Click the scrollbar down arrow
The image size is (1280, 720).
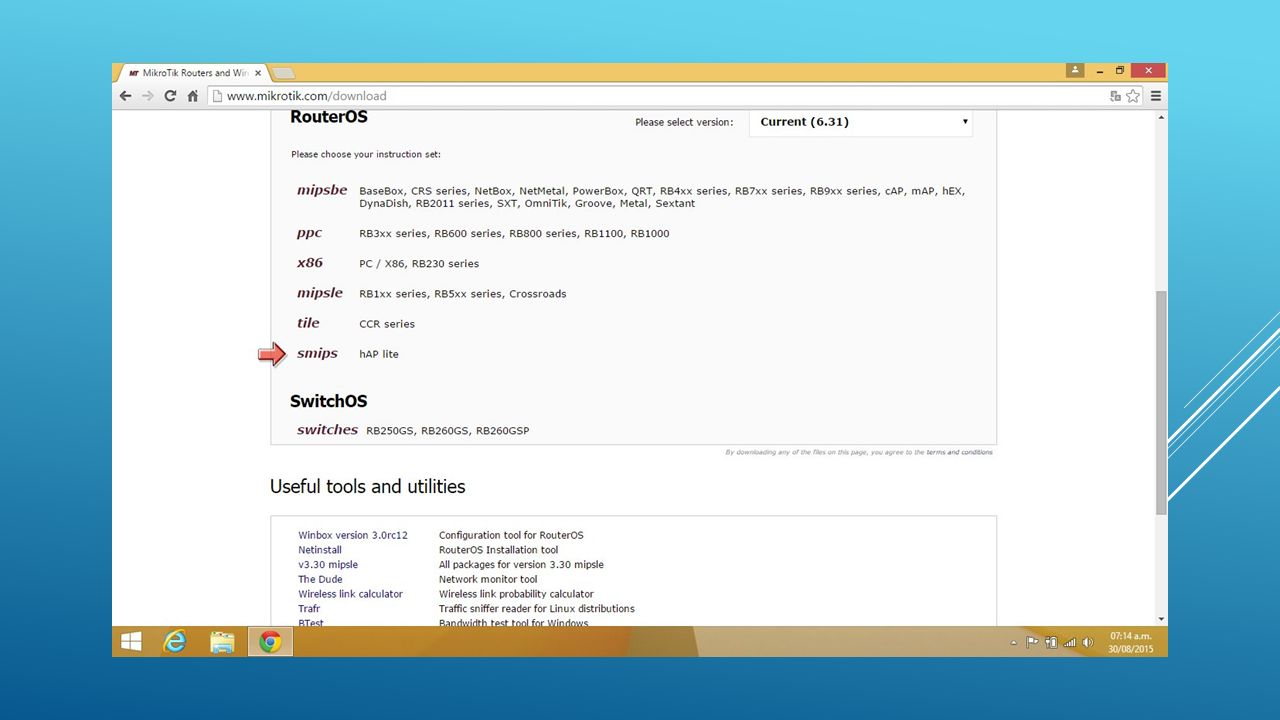coord(1161,619)
